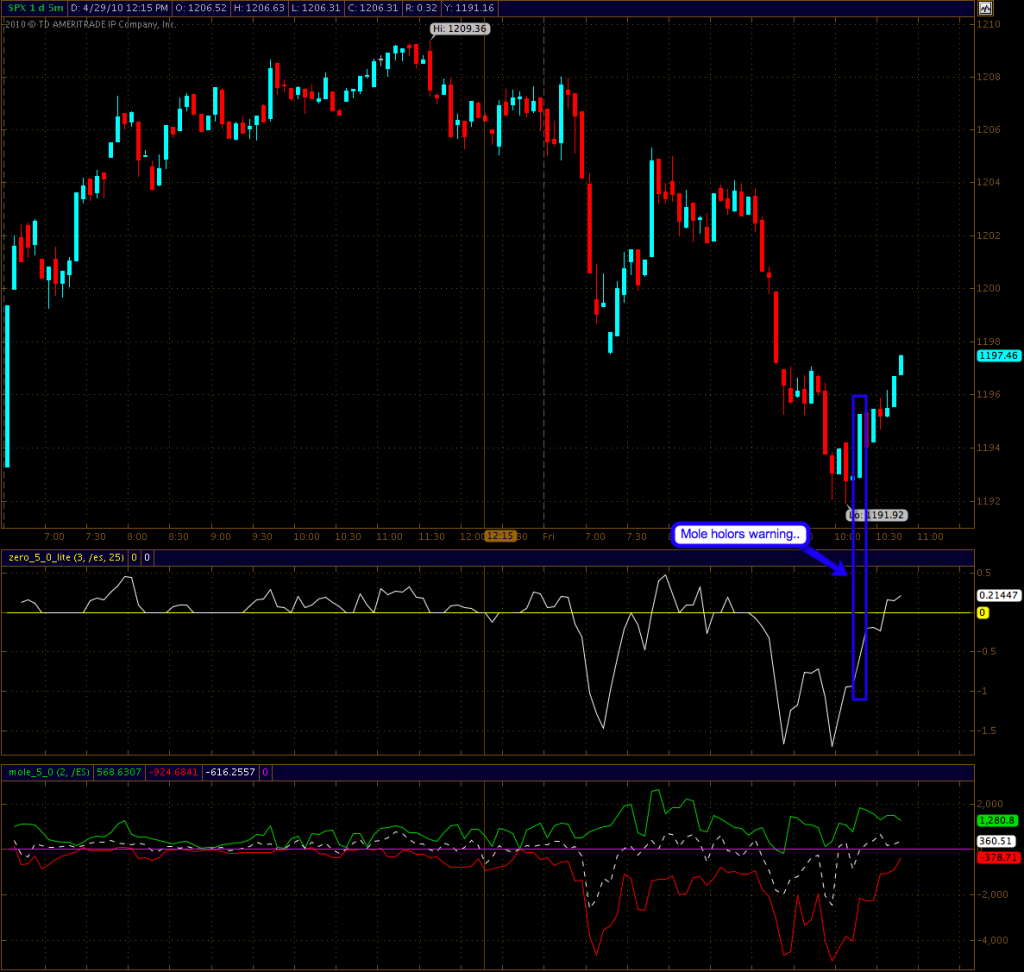This screenshot has height=972, width=1024.
Task: Click the chart settings icon at top right
Action: (x=985, y=8)
